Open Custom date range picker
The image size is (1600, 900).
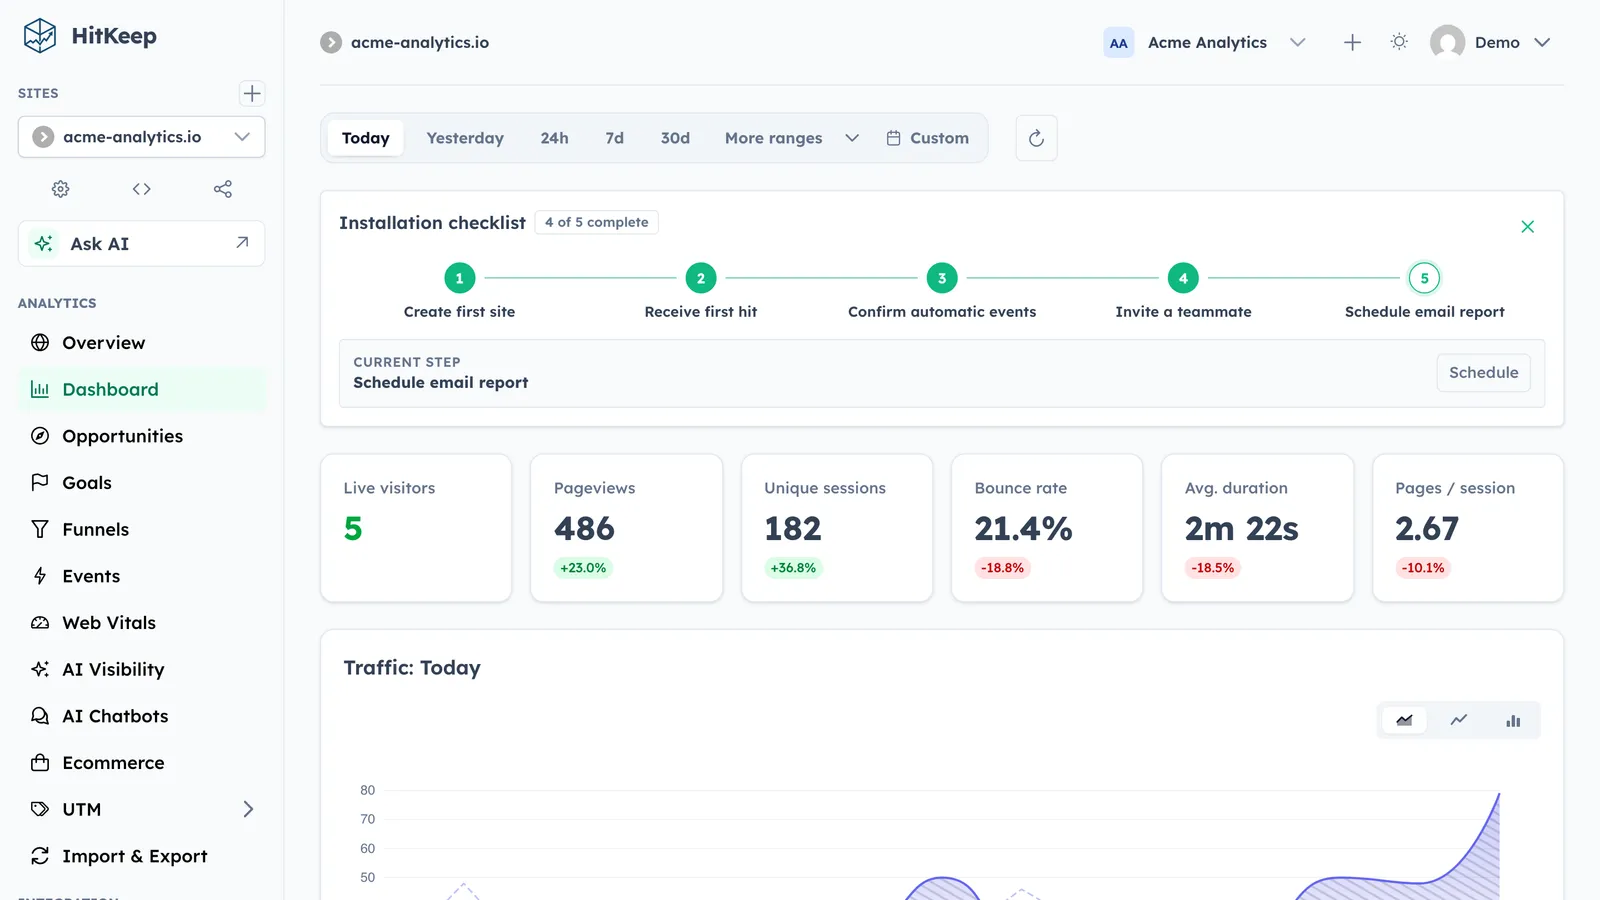[x=927, y=138]
